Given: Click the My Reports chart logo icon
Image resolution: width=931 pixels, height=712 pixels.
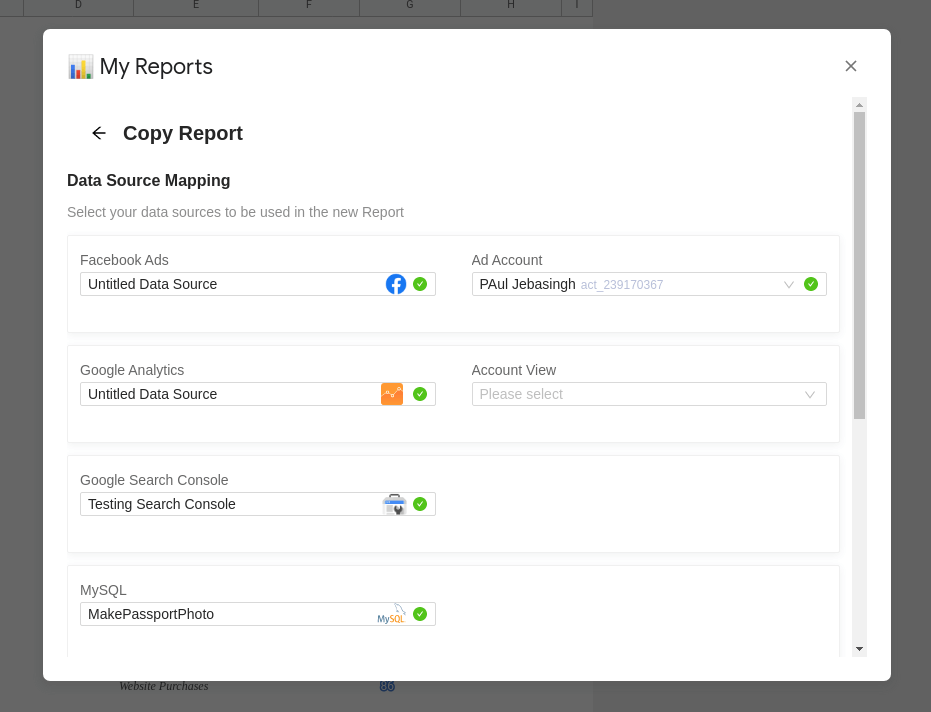Looking at the screenshot, I should (x=81, y=67).
